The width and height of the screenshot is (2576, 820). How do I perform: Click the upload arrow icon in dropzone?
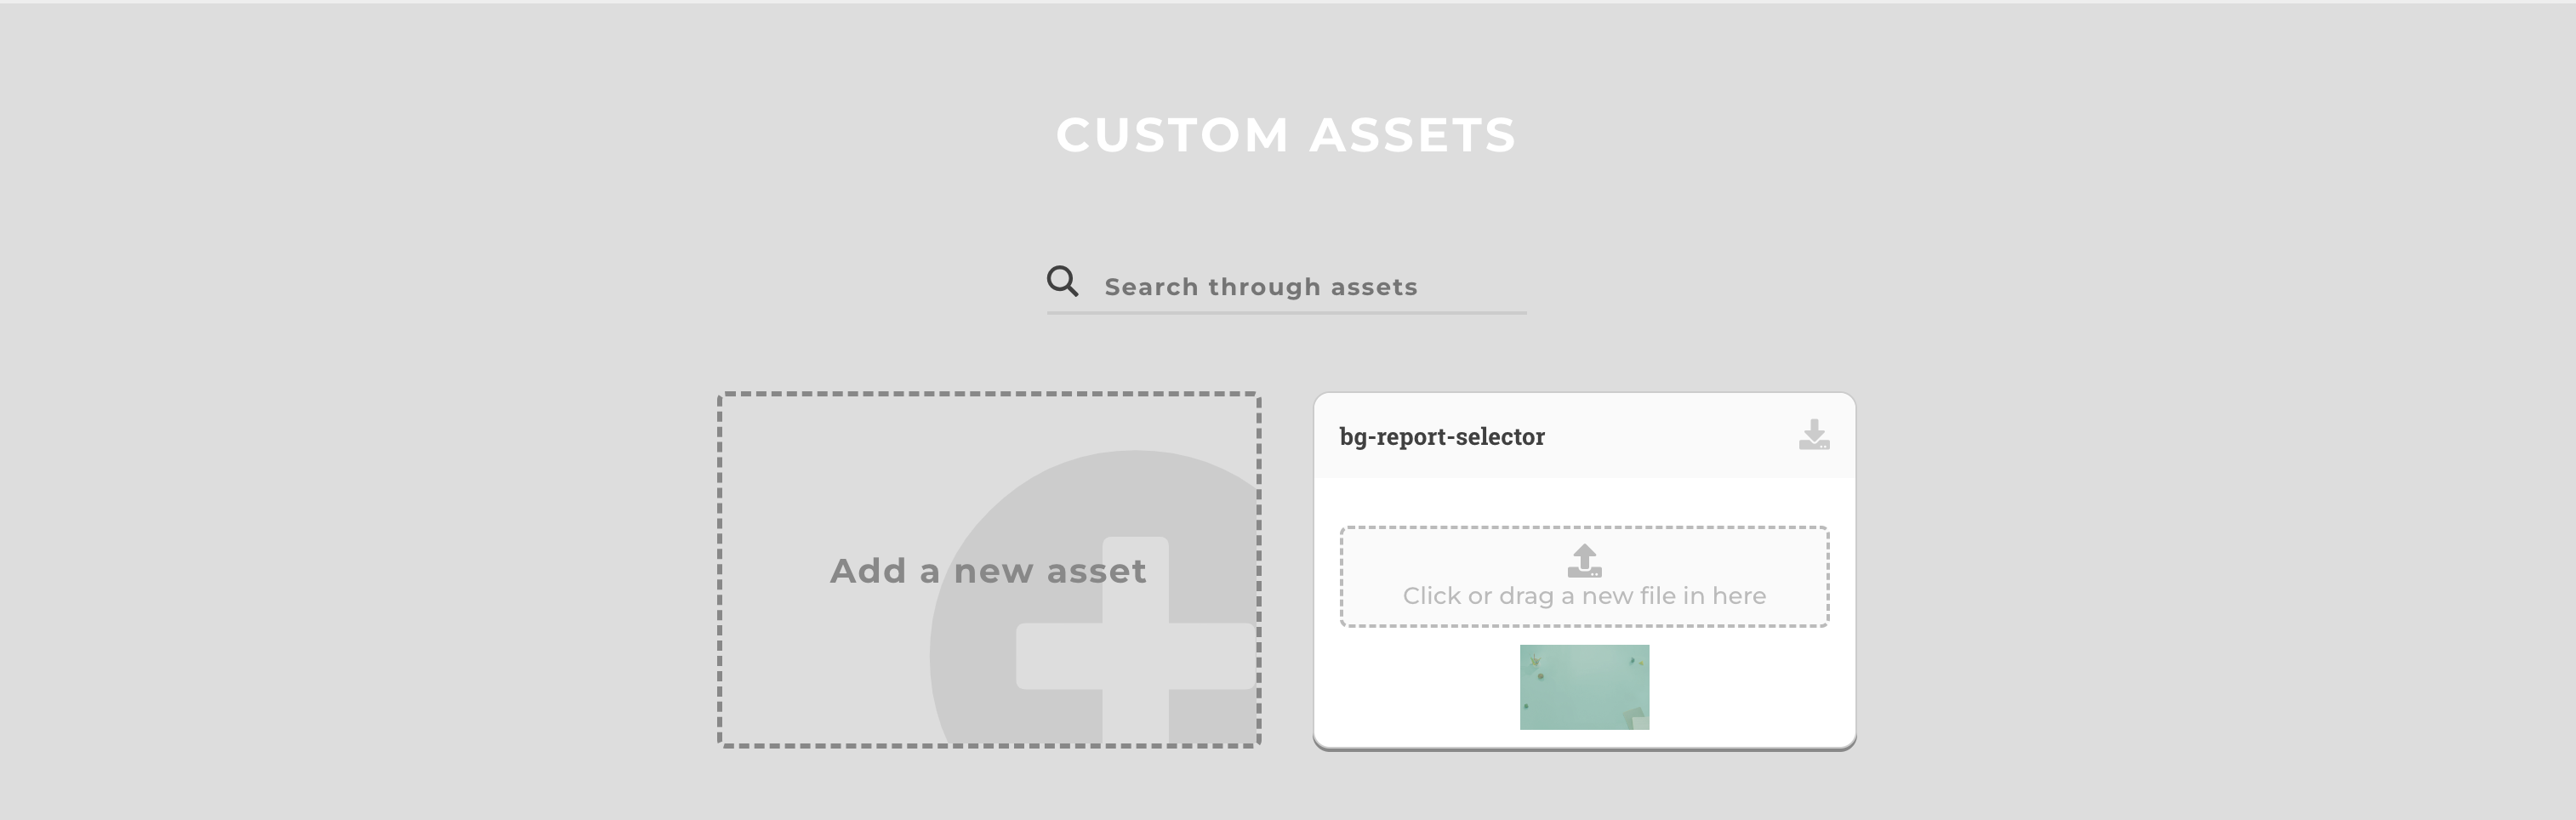tap(1584, 560)
